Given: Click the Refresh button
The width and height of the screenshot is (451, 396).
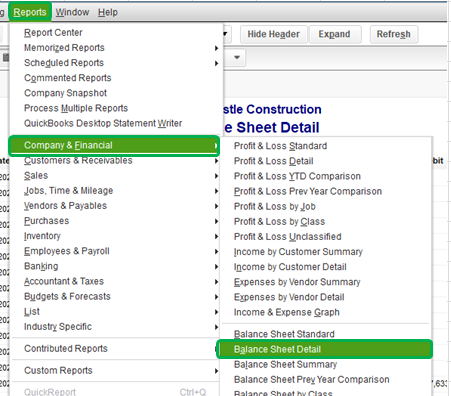Looking at the screenshot, I should click(x=393, y=34).
